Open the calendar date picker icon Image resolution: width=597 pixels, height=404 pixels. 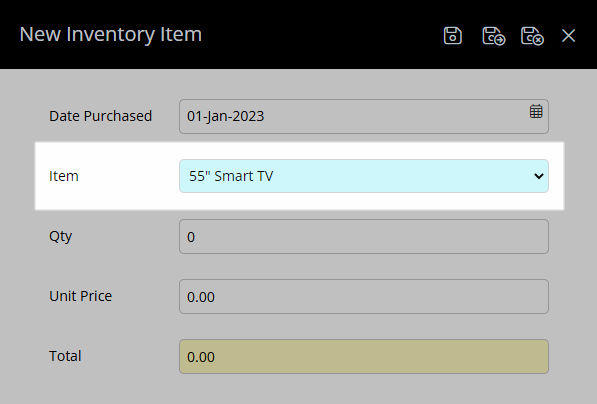point(536,111)
